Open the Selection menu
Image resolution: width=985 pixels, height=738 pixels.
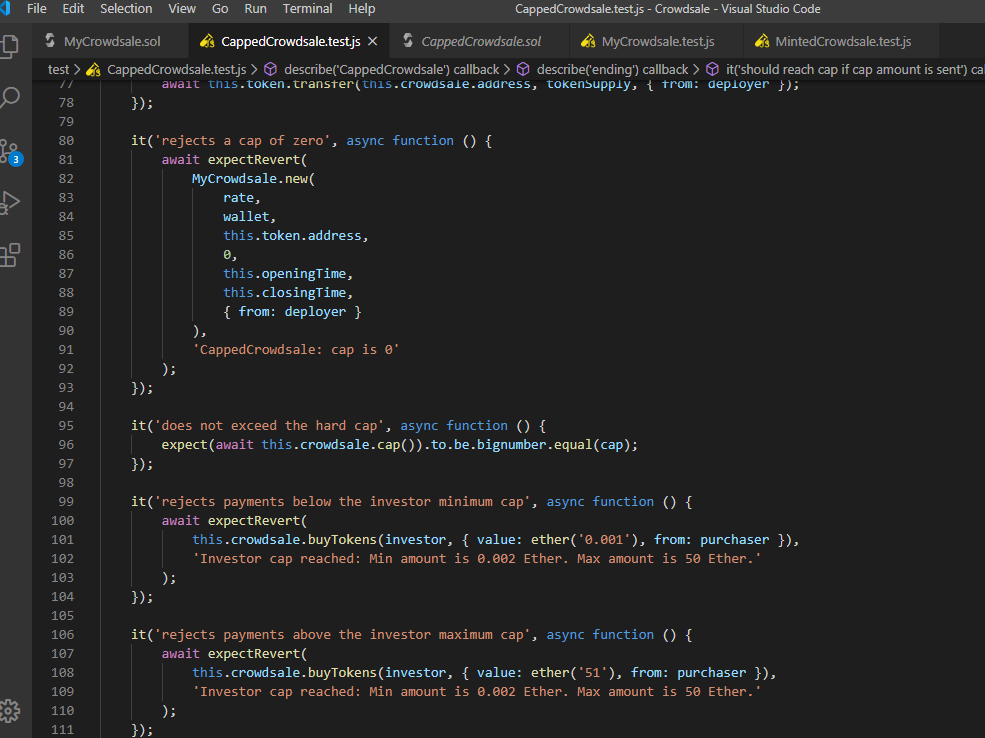point(126,9)
